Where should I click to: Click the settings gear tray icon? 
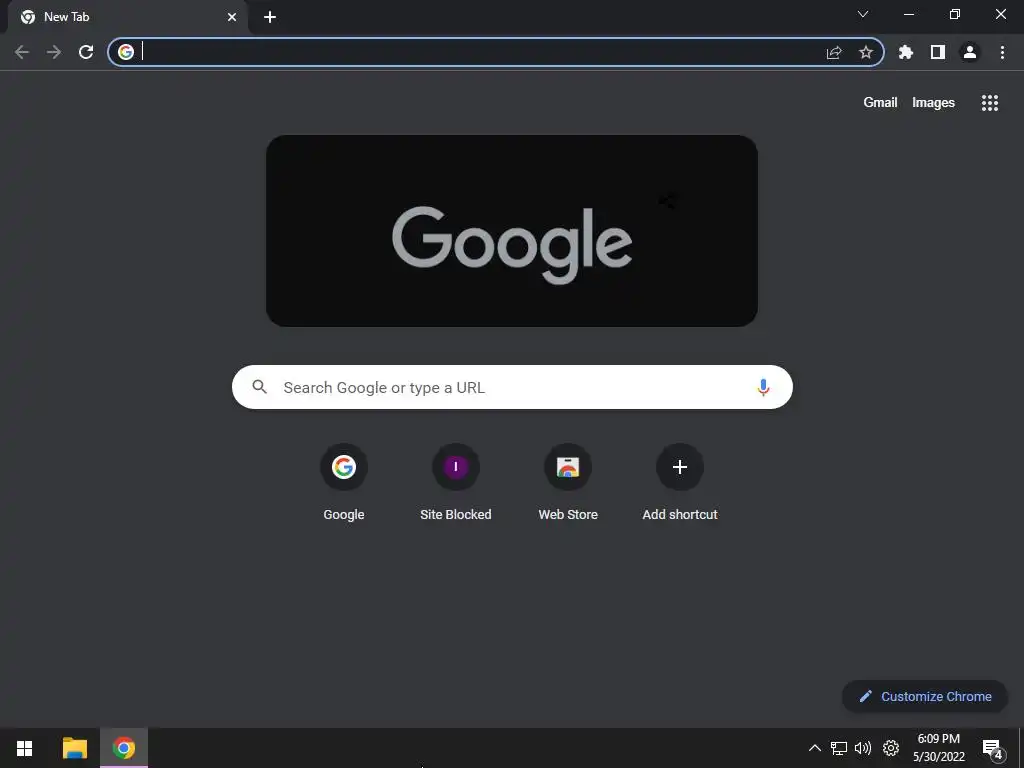click(891, 748)
